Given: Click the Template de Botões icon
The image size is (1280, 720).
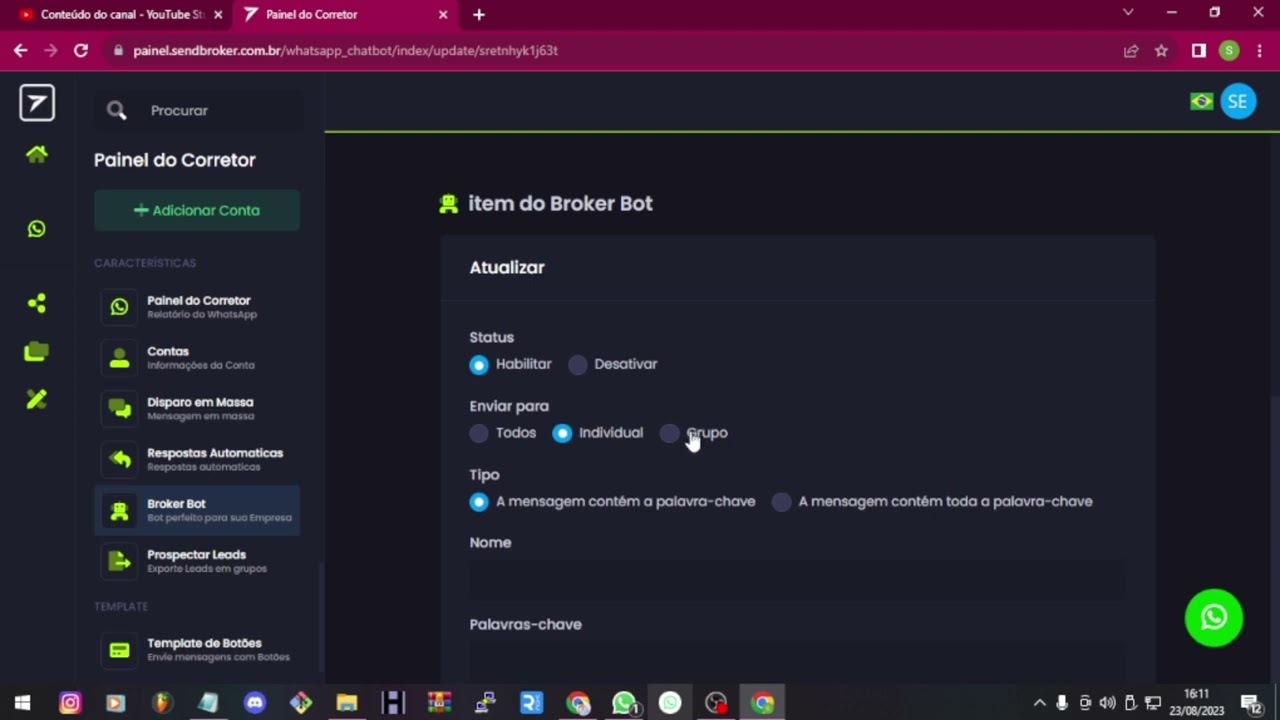Looking at the screenshot, I should pyautogui.click(x=119, y=650).
